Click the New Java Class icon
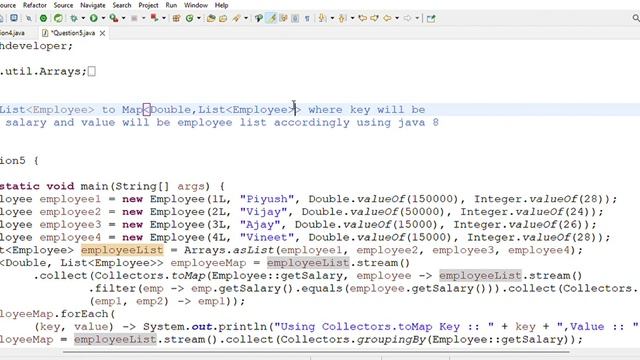This screenshot has width=640, height=360. [189, 18]
